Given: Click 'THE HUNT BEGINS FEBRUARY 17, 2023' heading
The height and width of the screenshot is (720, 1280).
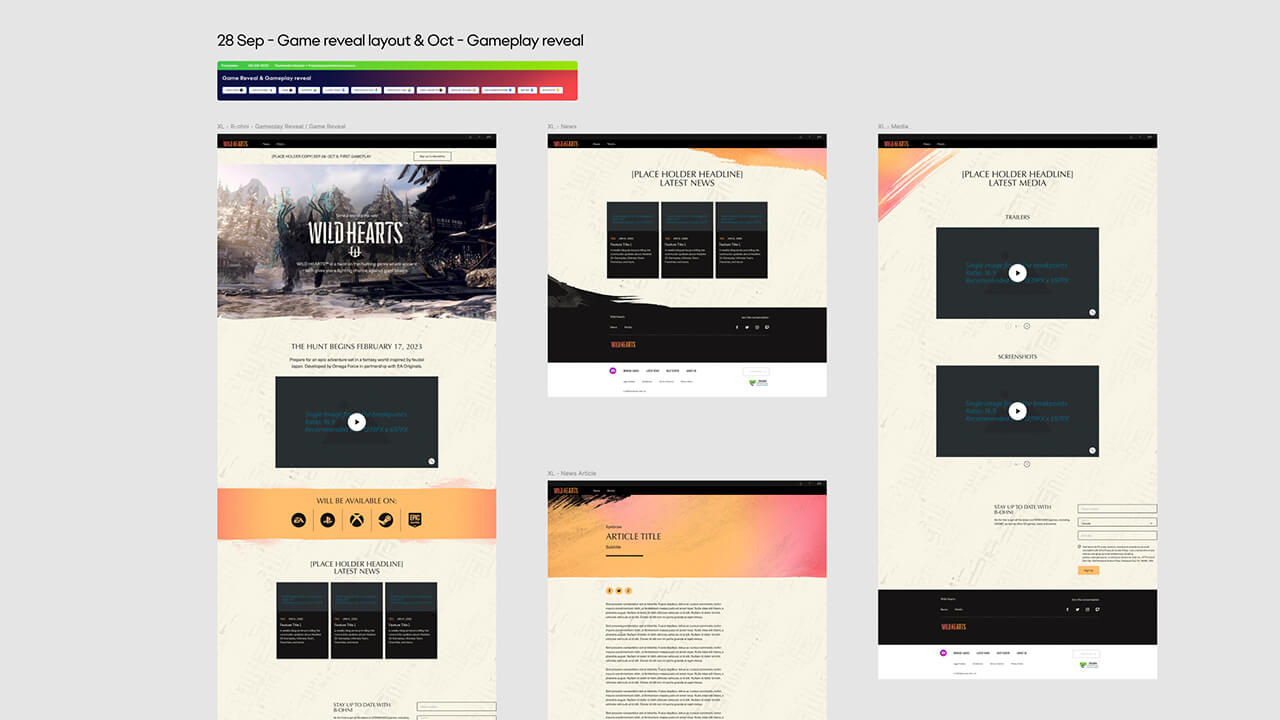Looking at the screenshot, I should pos(357,347).
